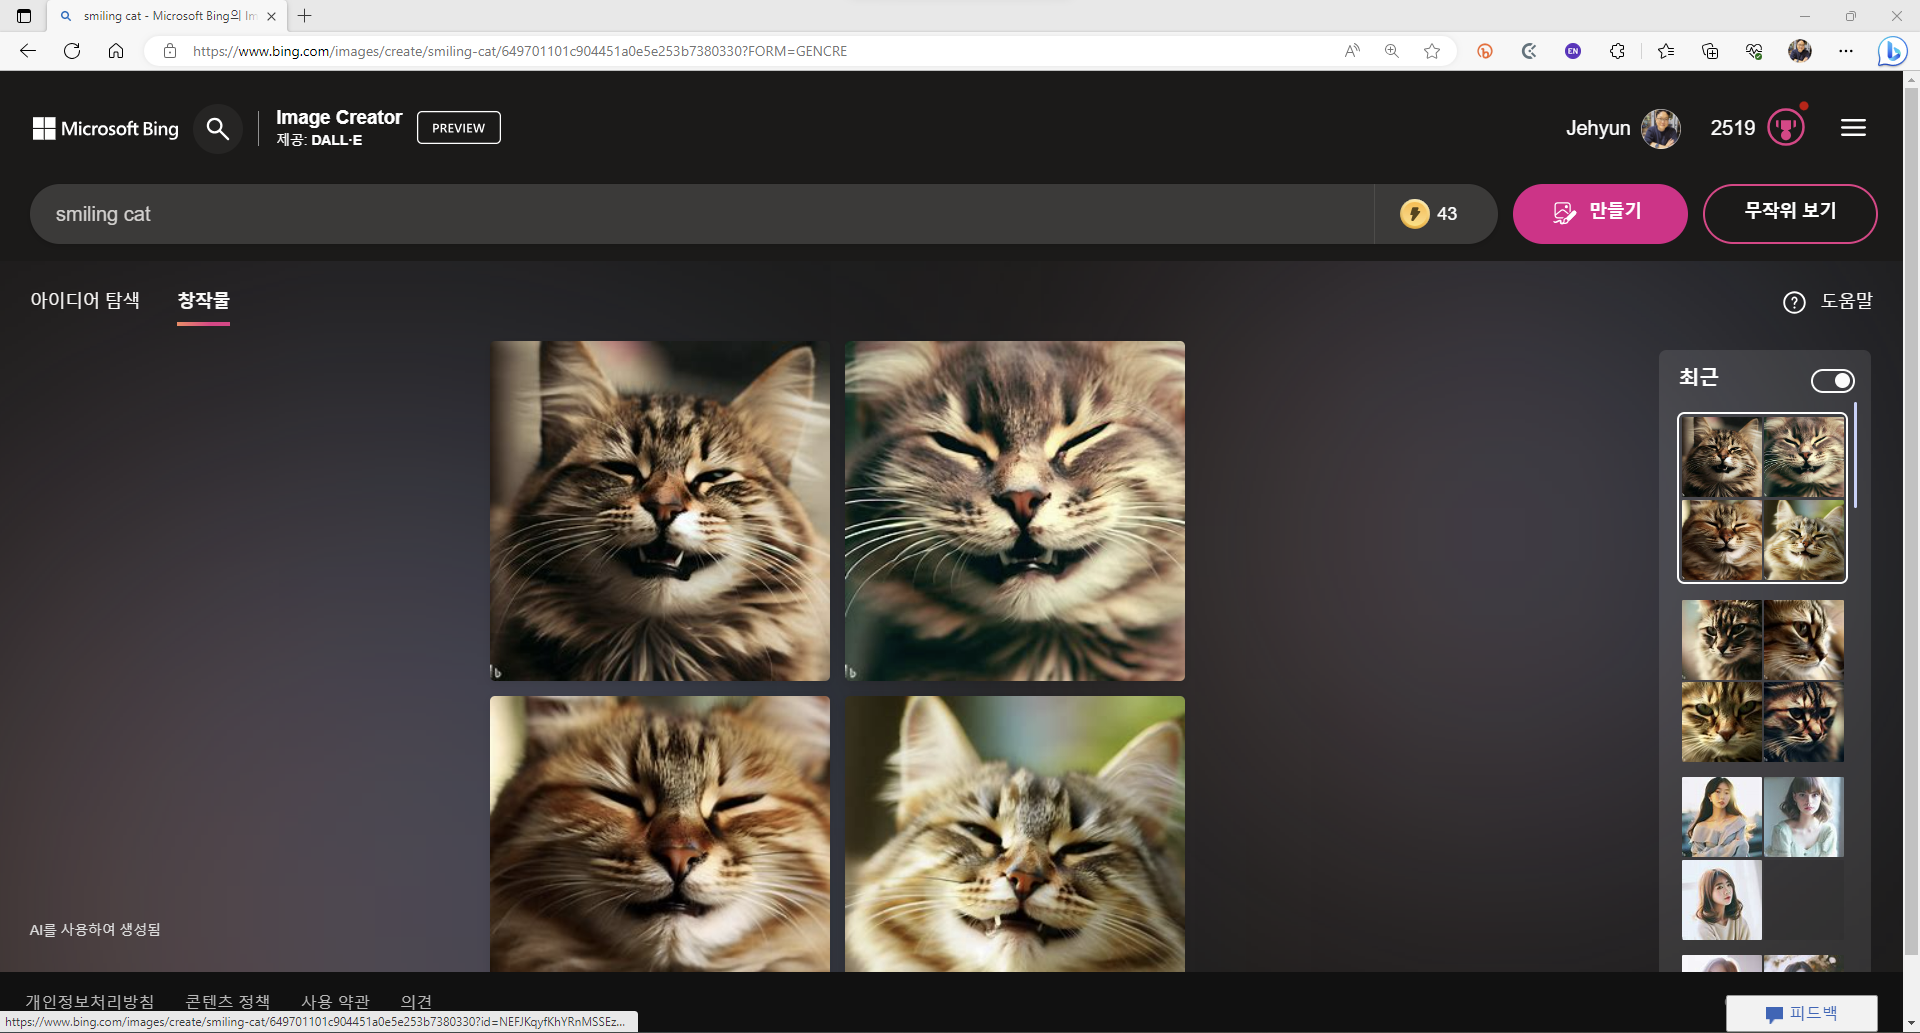The width and height of the screenshot is (1920, 1033).
Task: Open top-left generated smiling cat image
Action: coord(660,511)
